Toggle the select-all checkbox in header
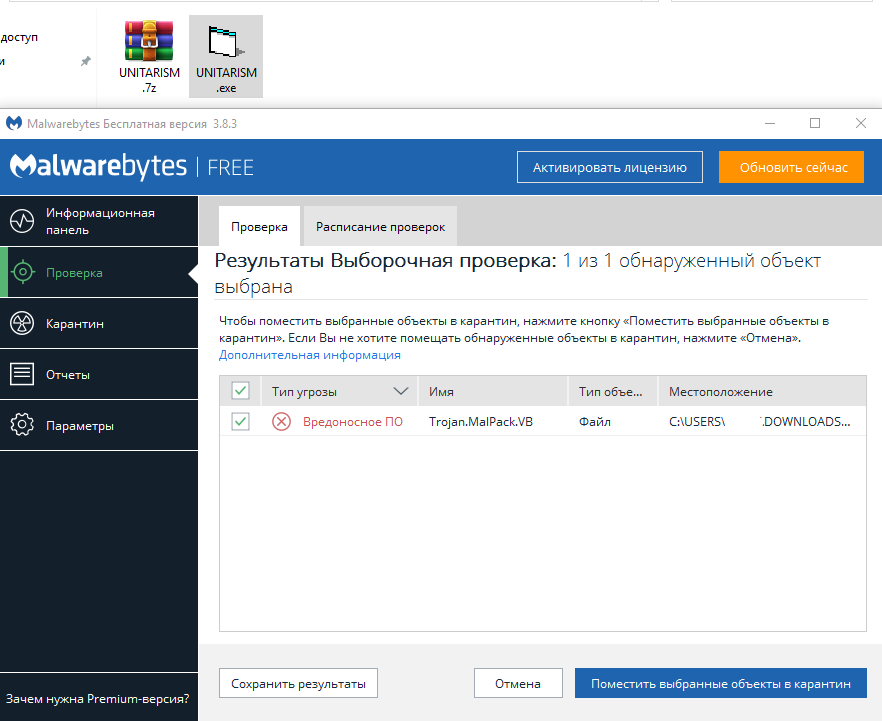The image size is (882, 721). click(x=240, y=391)
